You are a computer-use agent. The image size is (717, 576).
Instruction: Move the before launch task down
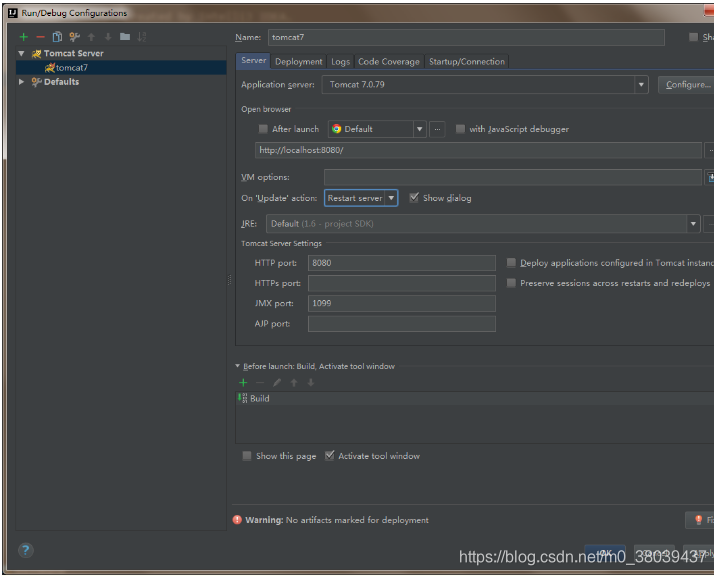(x=311, y=383)
